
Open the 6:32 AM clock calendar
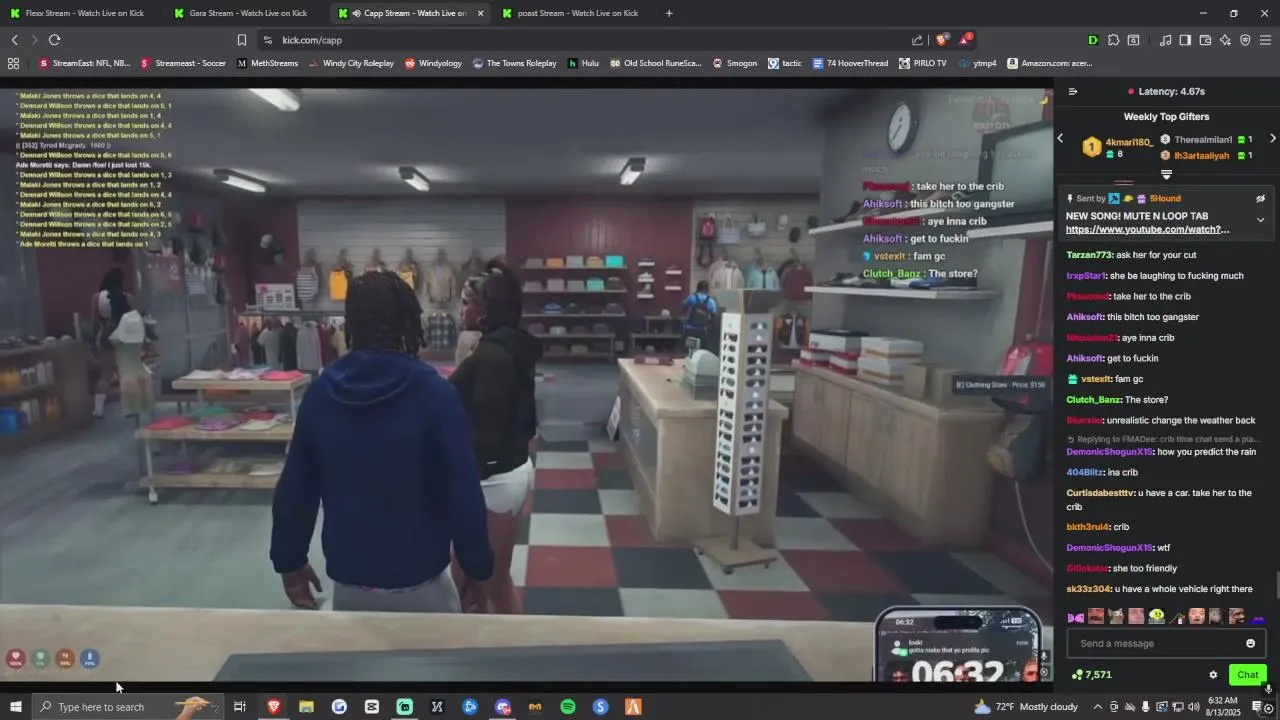pyautogui.click(x=1223, y=707)
